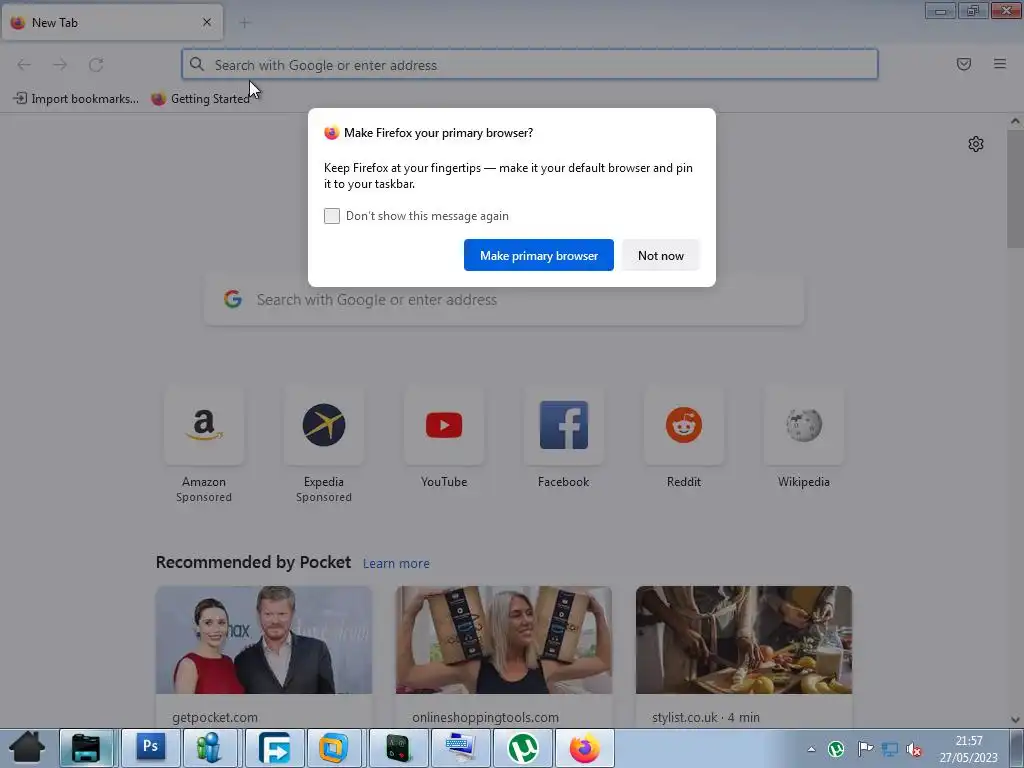Select the New Tab tab
1024x768 pixels.
pos(112,22)
